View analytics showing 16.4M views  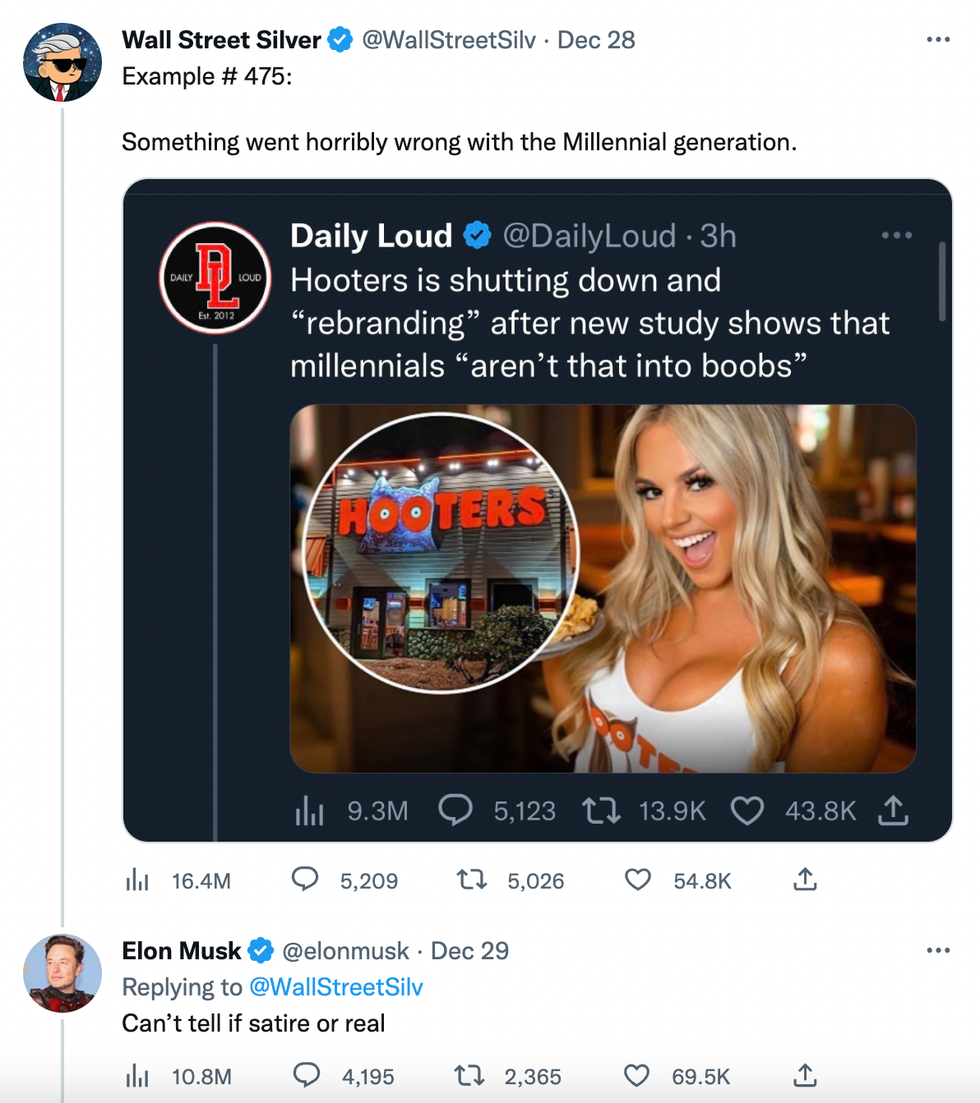click(136, 880)
